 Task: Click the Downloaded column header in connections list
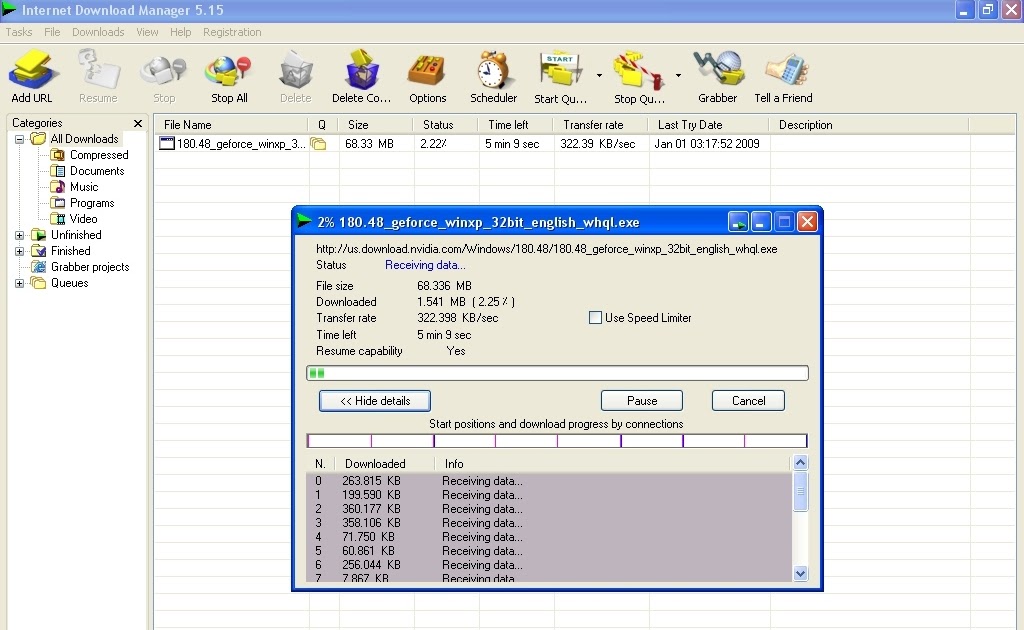[x=384, y=464]
